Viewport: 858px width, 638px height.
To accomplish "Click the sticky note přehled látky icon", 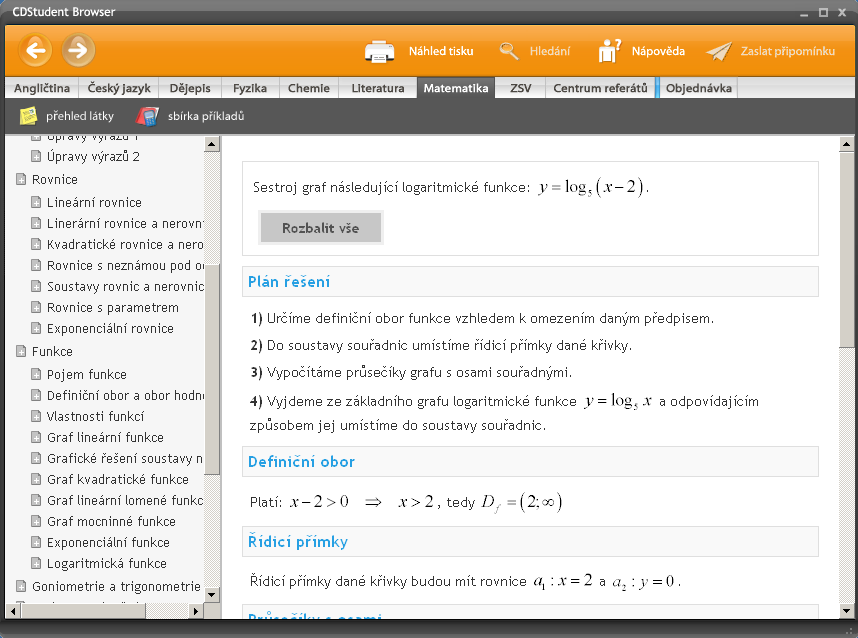I will tap(28, 116).
